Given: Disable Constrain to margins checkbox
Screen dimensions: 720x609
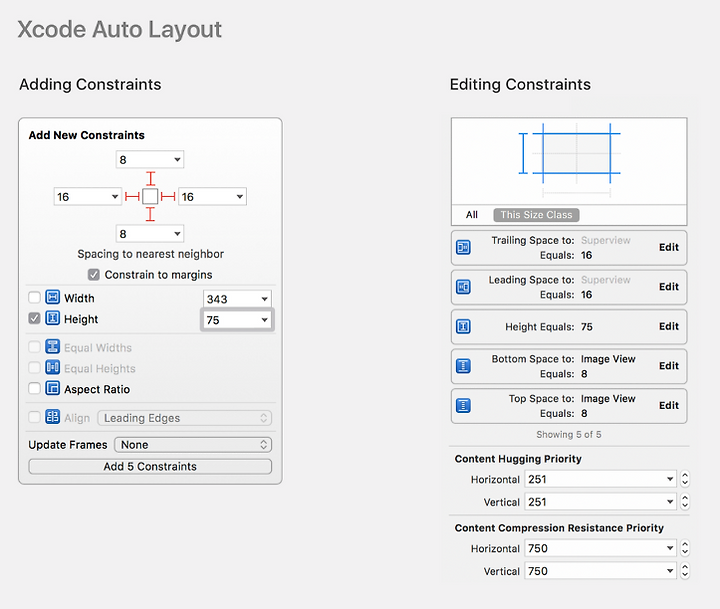Looking at the screenshot, I should tap(94, 275).
